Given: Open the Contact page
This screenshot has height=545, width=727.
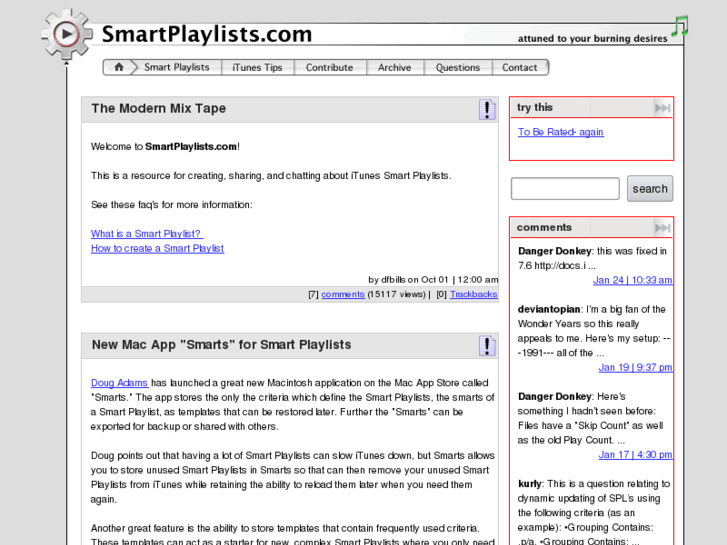Looking at the screenshot, I should click(520, 67).
